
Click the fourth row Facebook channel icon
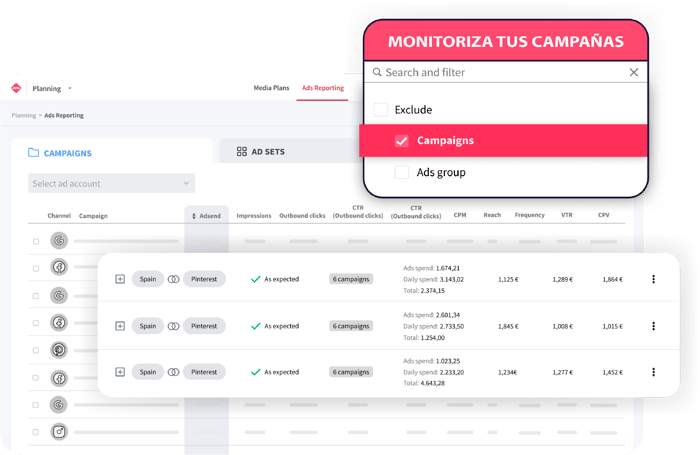[59, 322]
